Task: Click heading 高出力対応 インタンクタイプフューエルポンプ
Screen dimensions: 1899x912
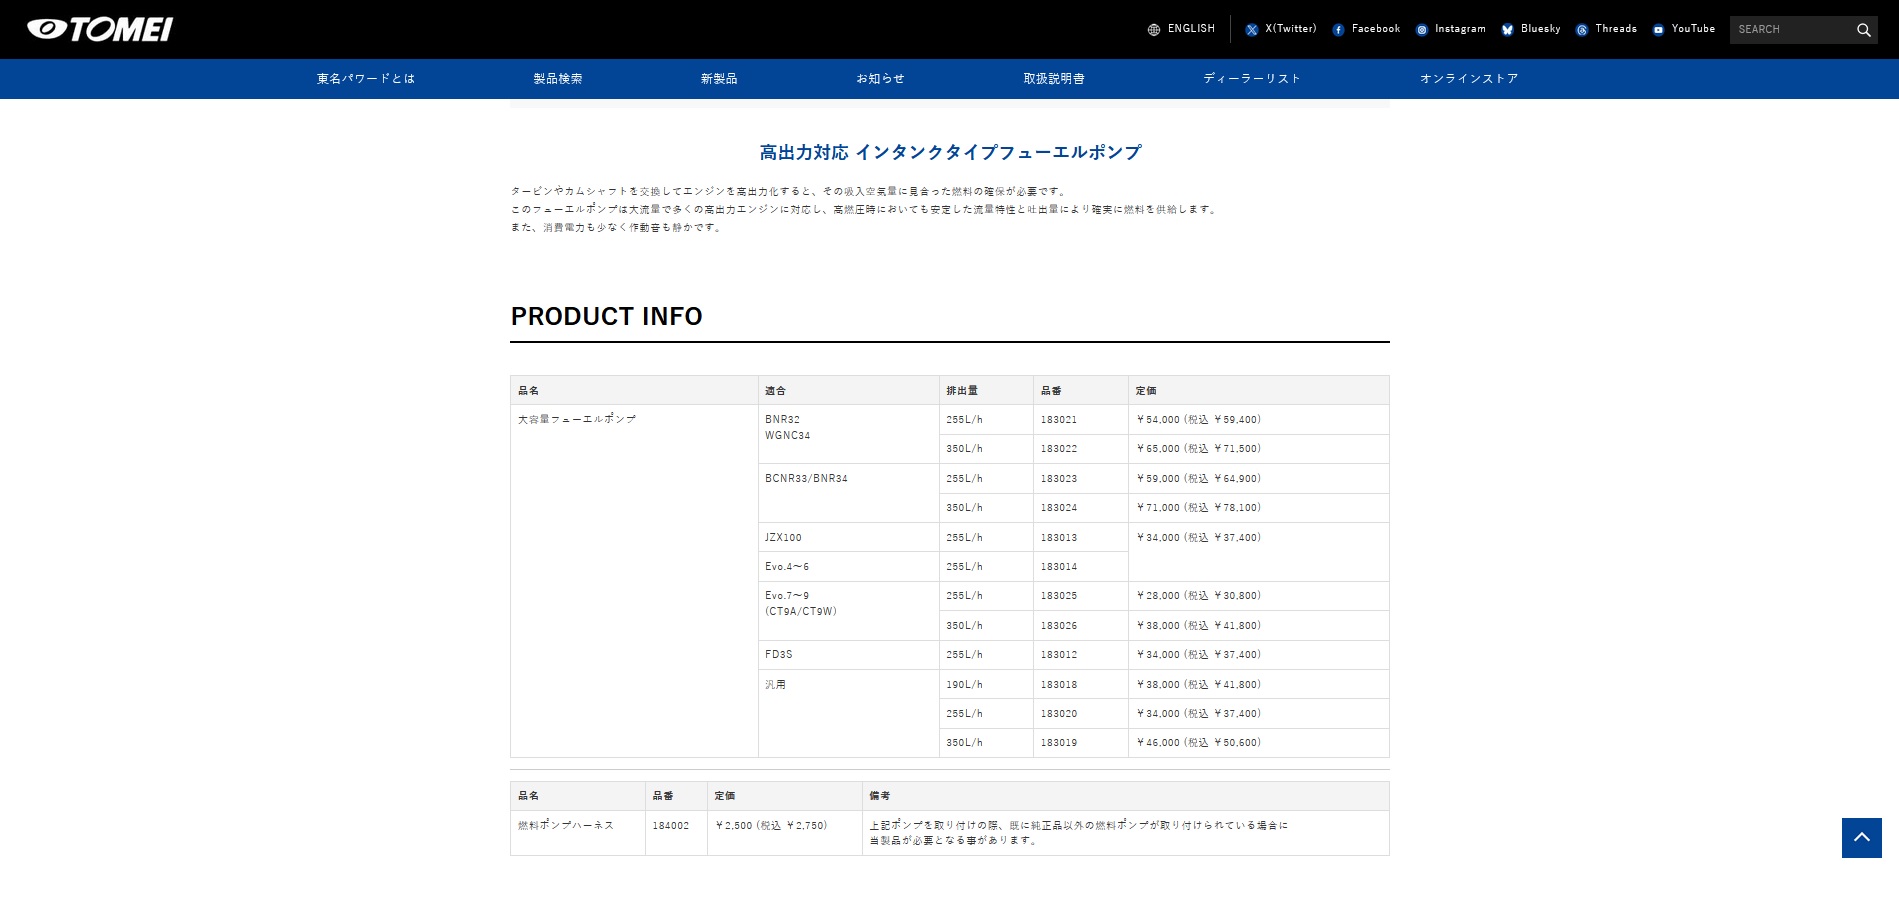Action: (x=950, y=152)
